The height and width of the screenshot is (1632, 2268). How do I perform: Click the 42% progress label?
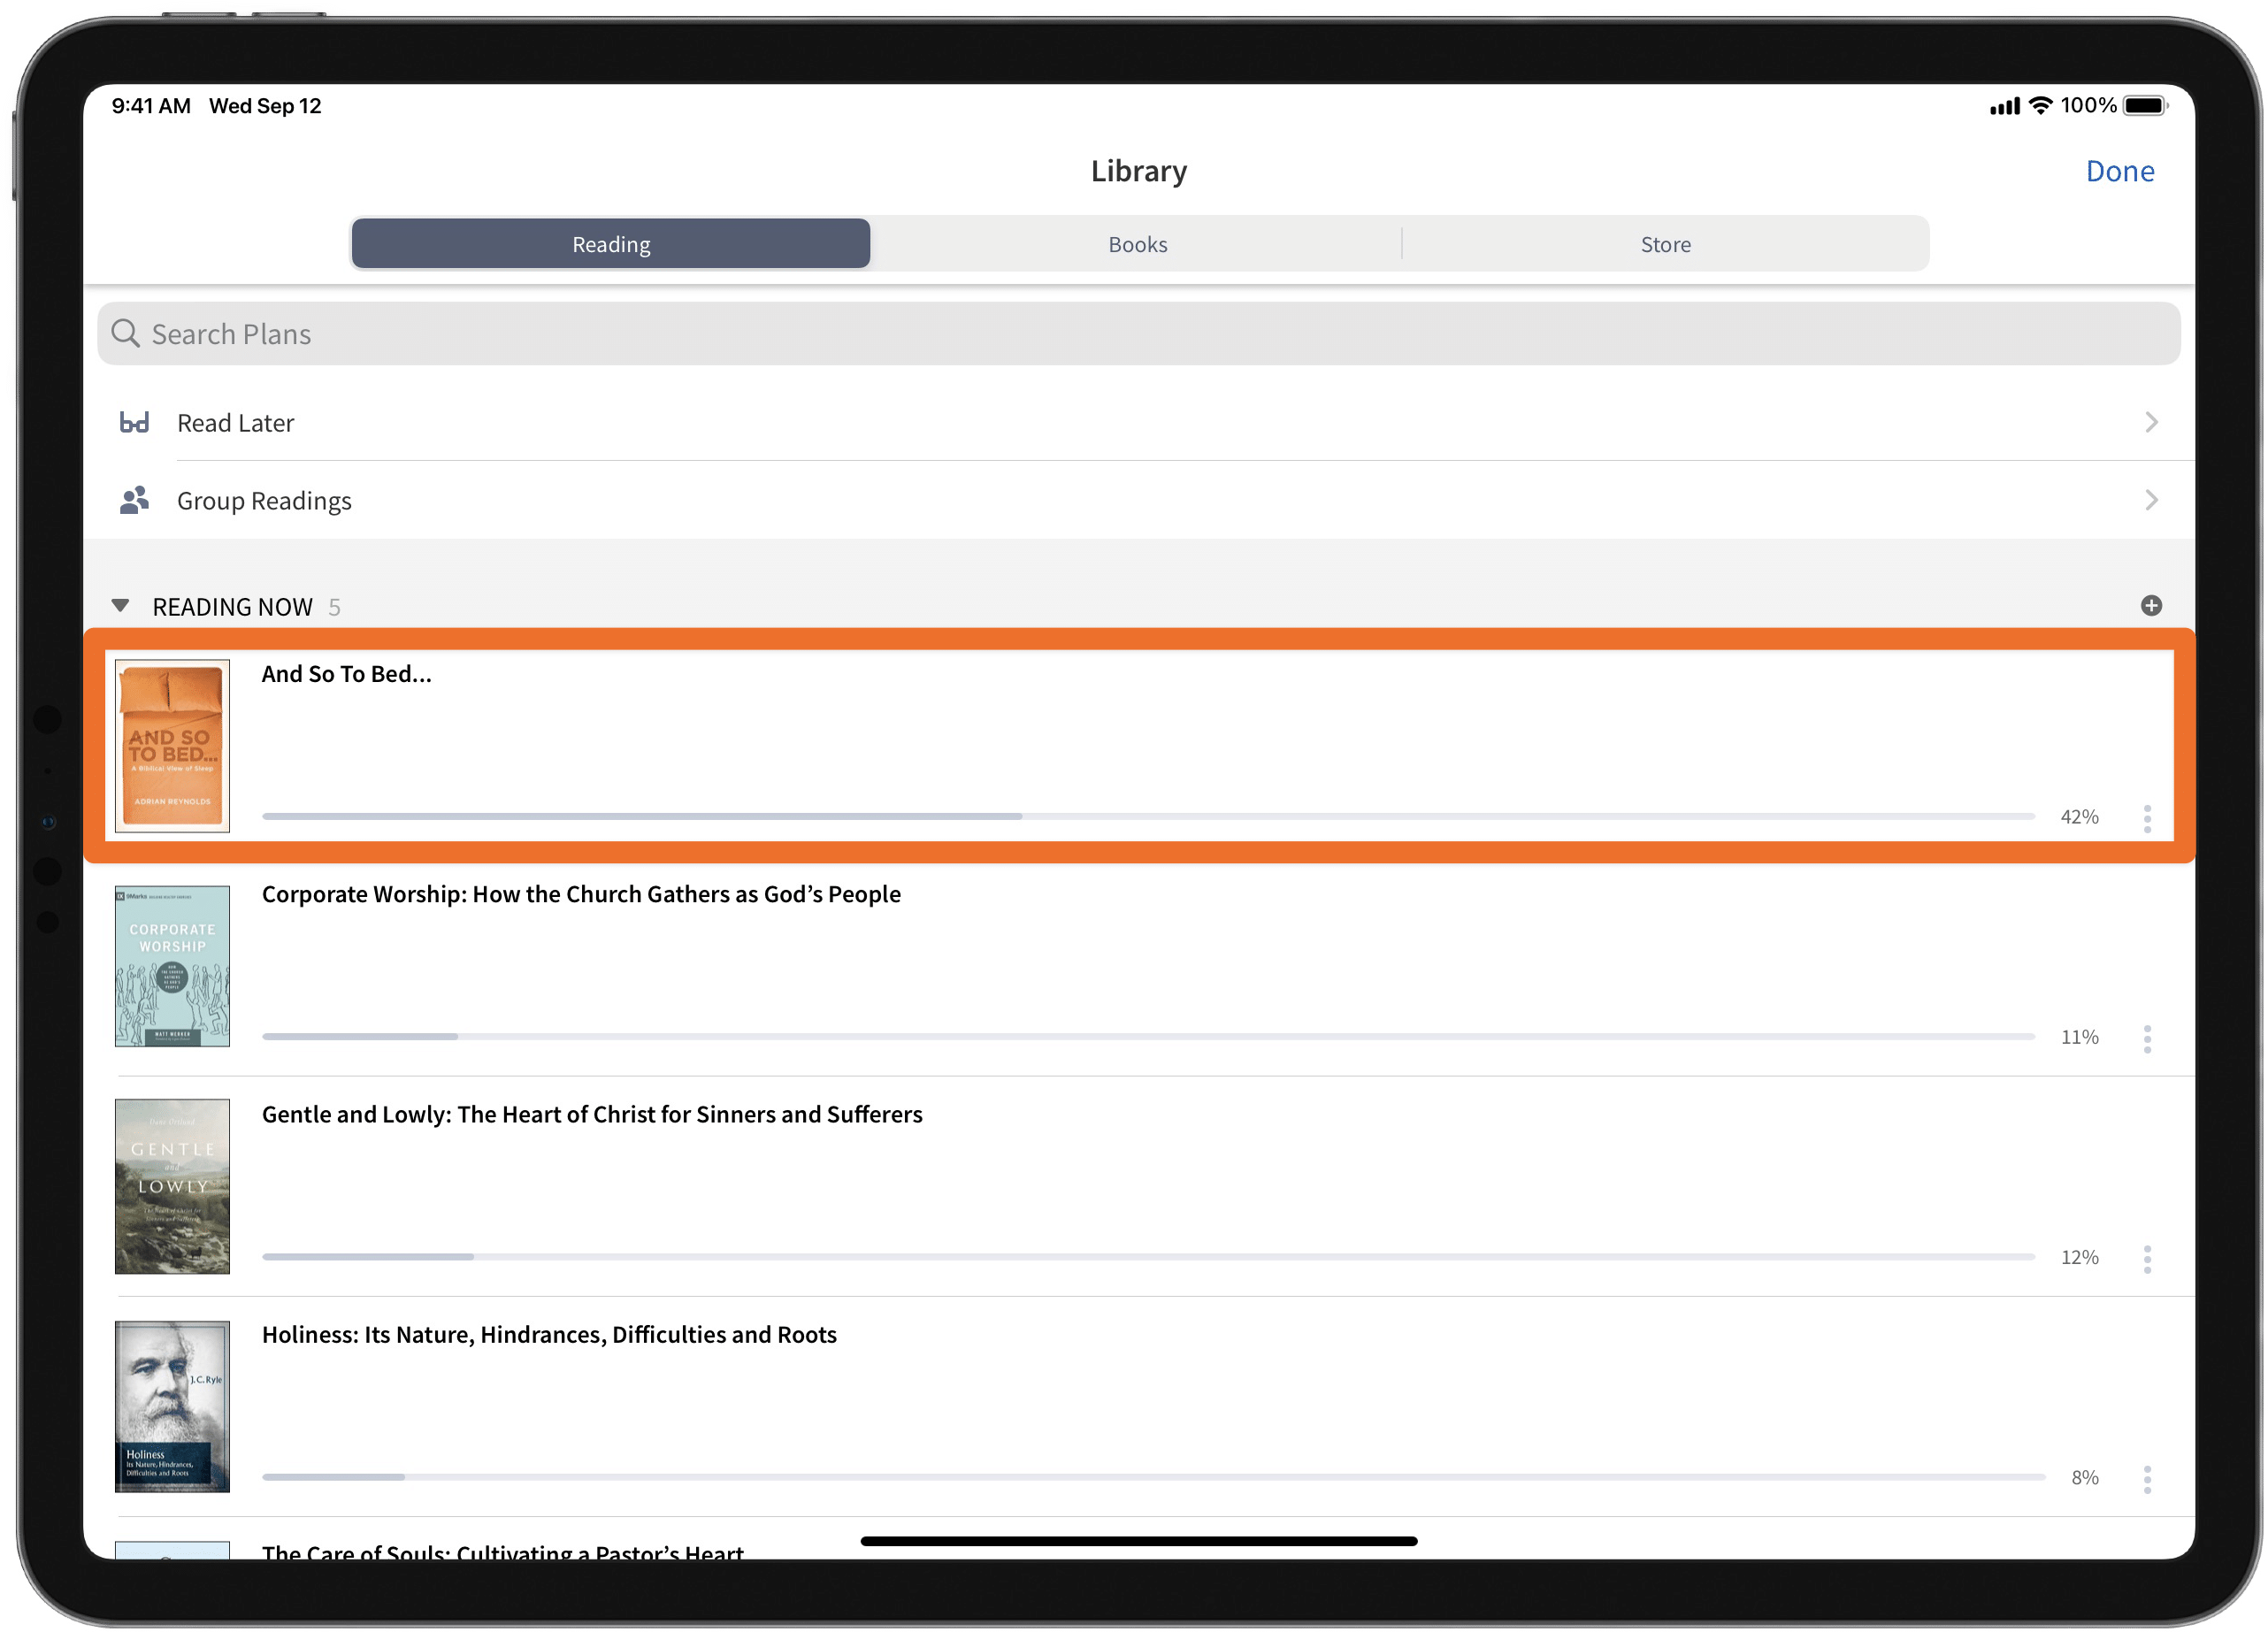[2079, 817]
